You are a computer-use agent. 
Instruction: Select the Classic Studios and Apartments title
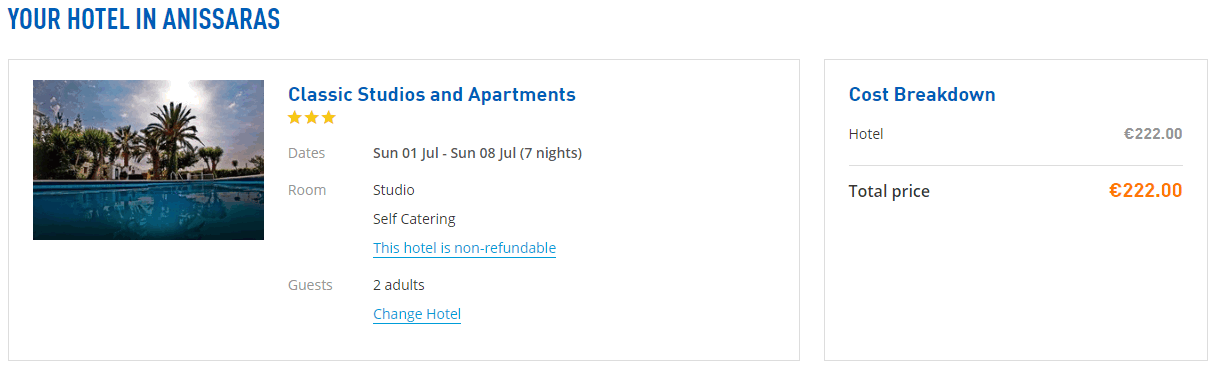(432, 95)
